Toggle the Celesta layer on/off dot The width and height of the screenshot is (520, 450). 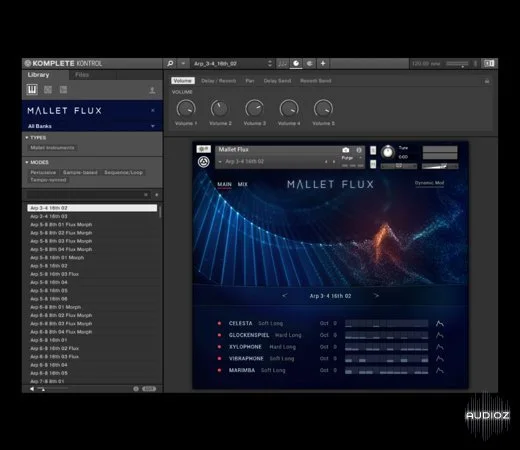point(219,323)
